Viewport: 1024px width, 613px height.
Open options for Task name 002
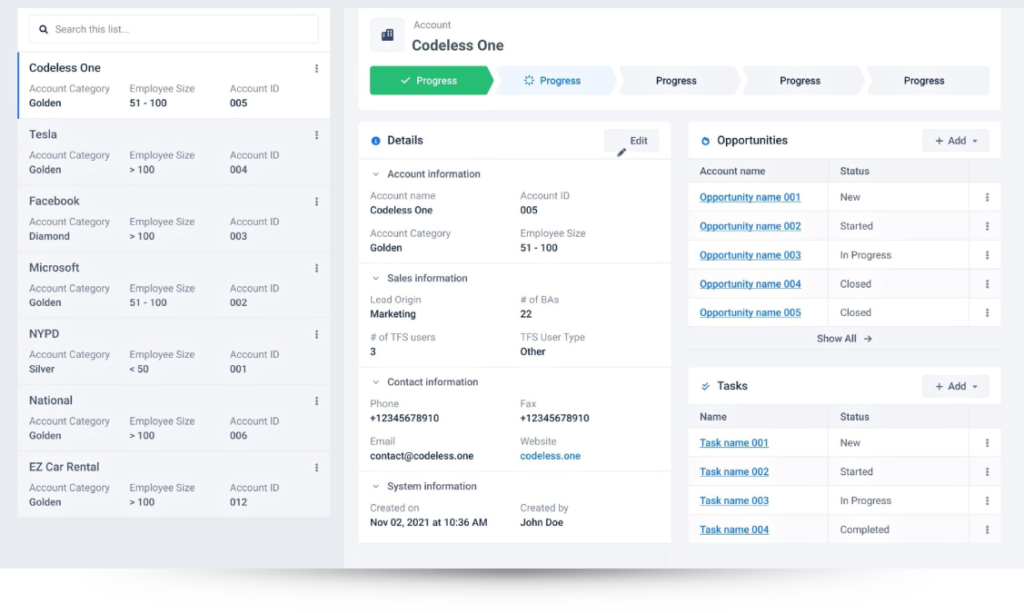click(987, 471)
